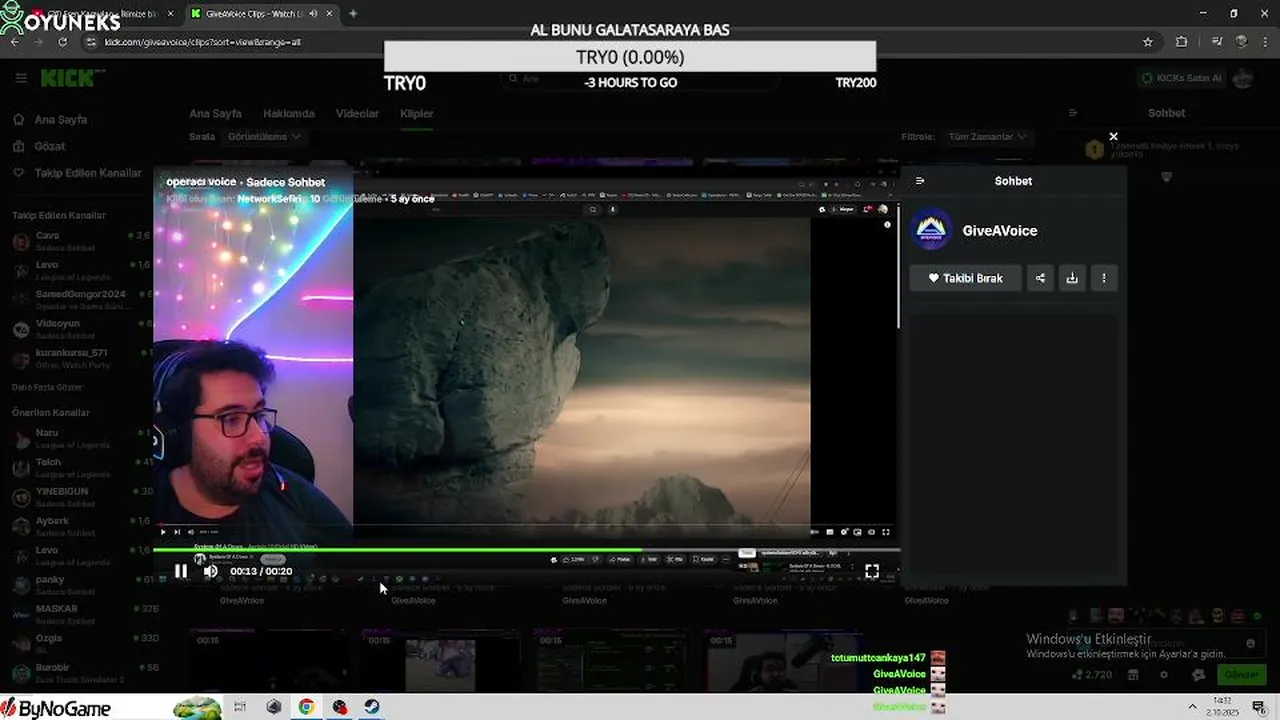Open the GiveAVoice channel name link
Image resolution: width=1280 pixels, height=720 pixels.
[x=999, y=230]
